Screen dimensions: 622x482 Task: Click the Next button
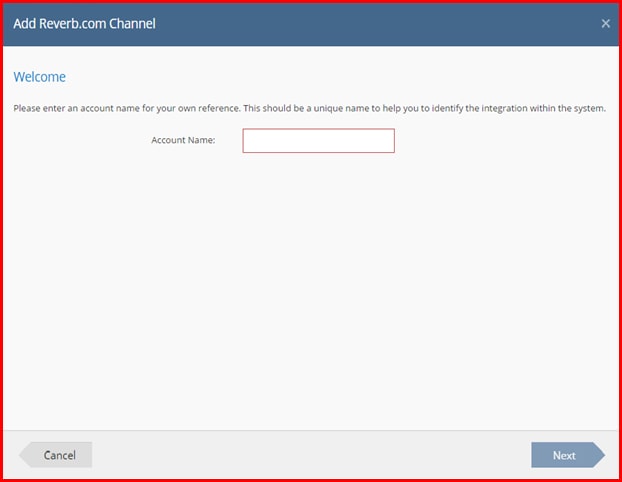pyautogui.click(x=568, y=455)
